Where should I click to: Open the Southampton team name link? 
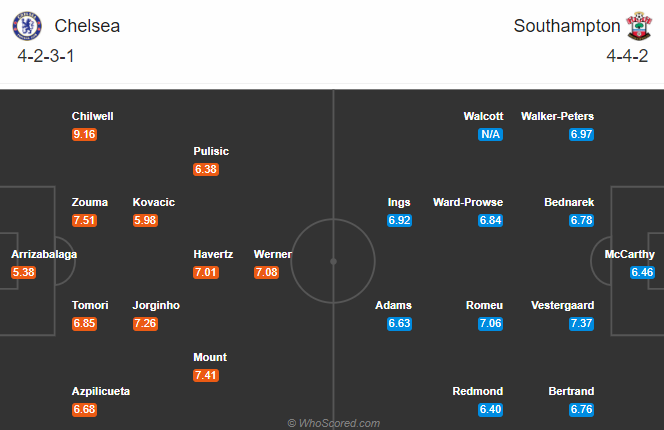point(567,26)
